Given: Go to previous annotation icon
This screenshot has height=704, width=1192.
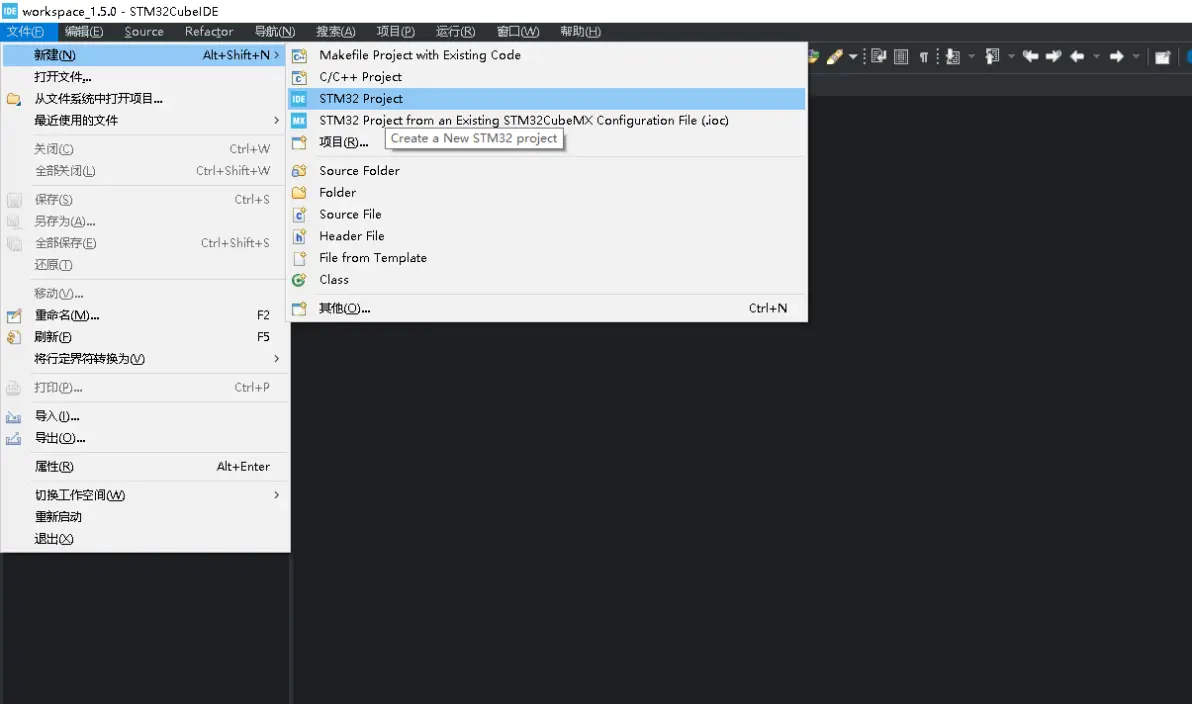Looking at the screenshot, I should pyautogui.click(x=992, y=56).
